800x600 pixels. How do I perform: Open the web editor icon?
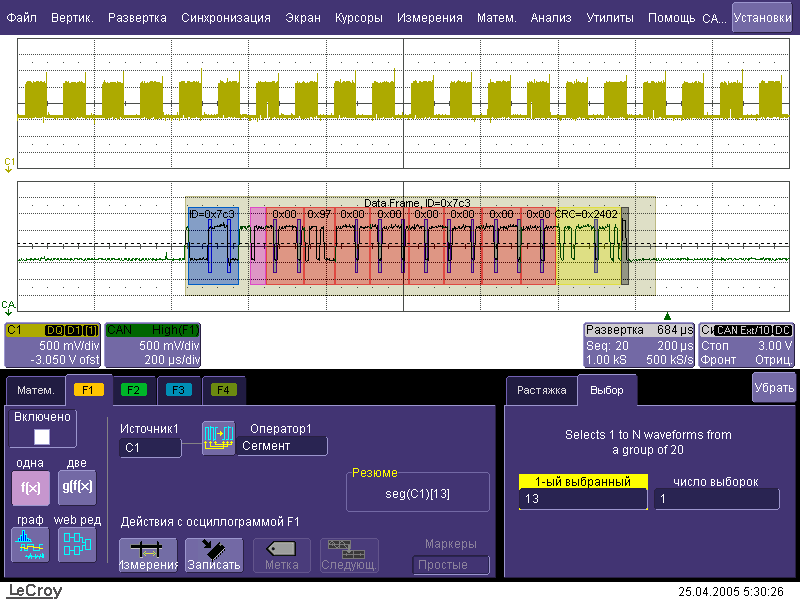(x=76, y=545)
